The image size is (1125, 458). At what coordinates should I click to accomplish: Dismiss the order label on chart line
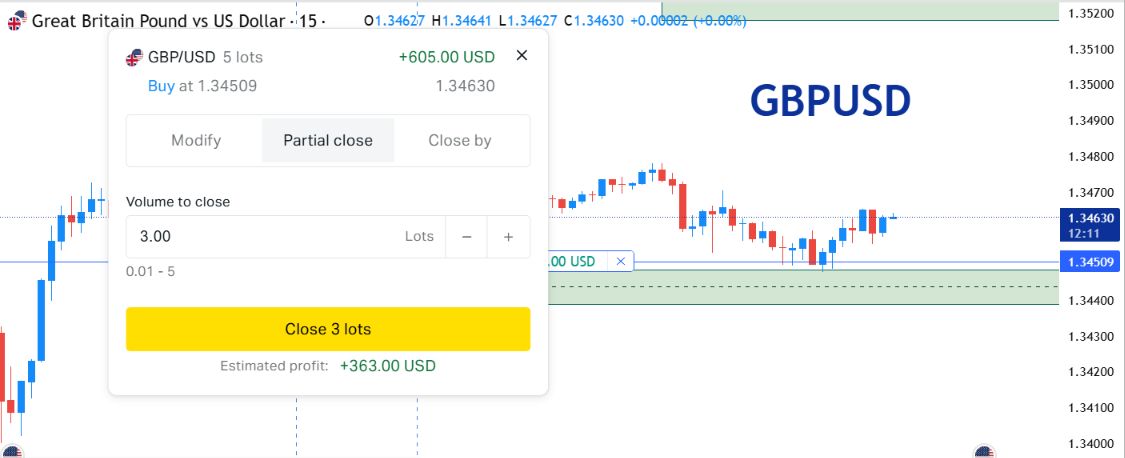pyautogui.click(x=621, y=261)
